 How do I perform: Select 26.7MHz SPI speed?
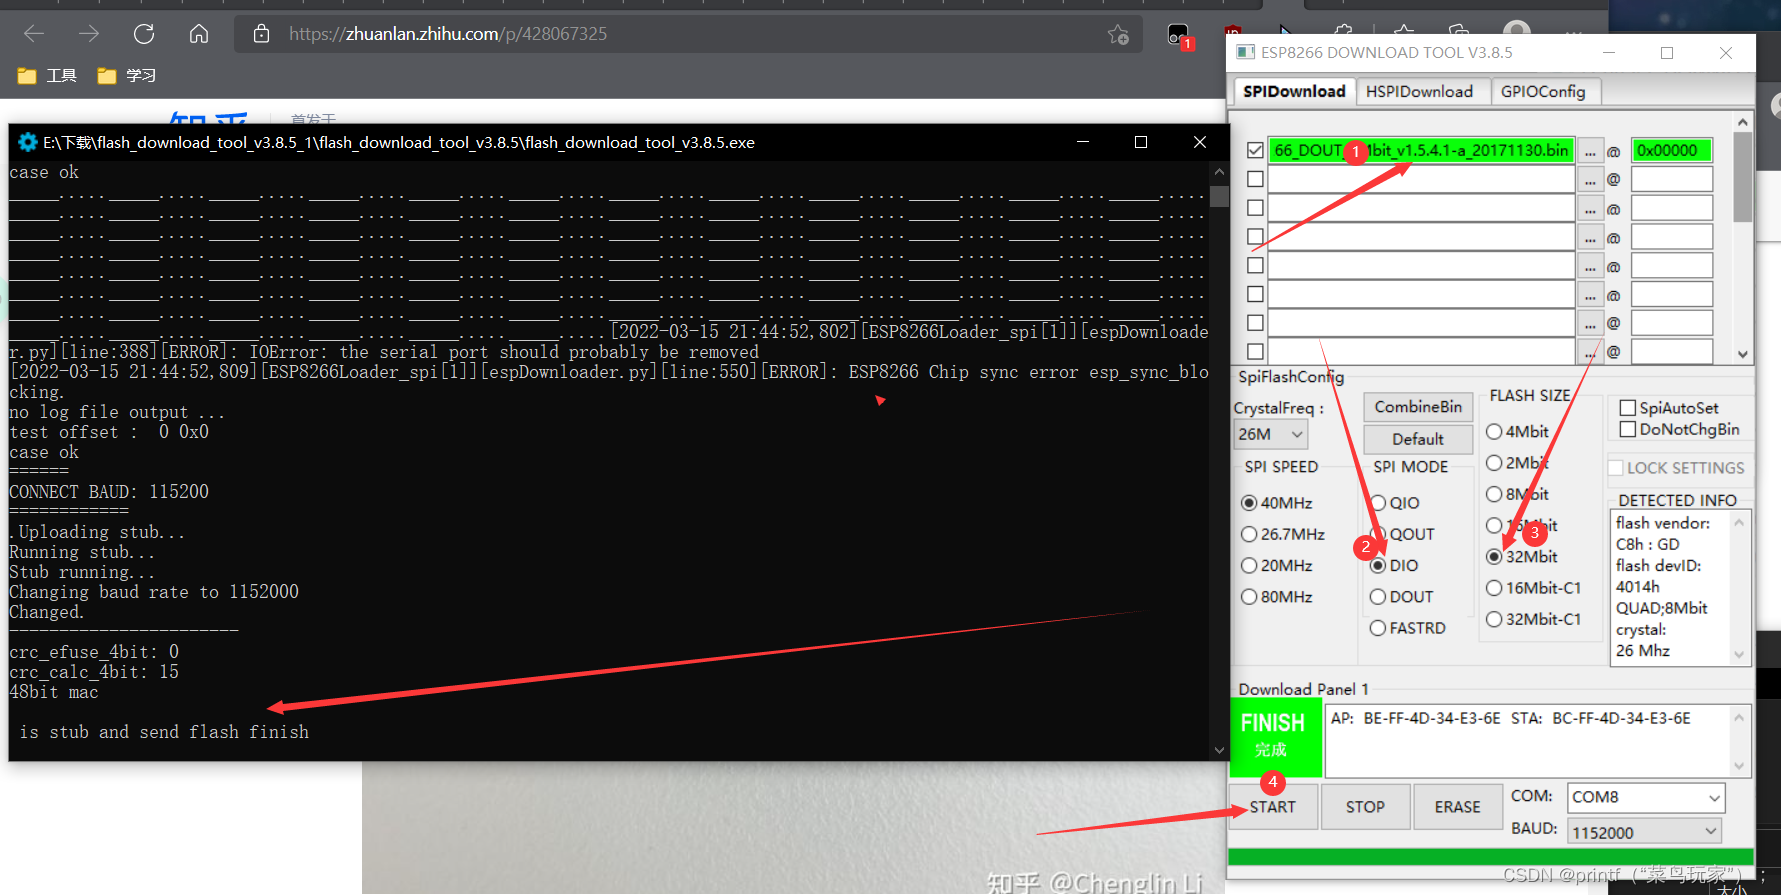pyautogui.click(x=1249, y=534)
